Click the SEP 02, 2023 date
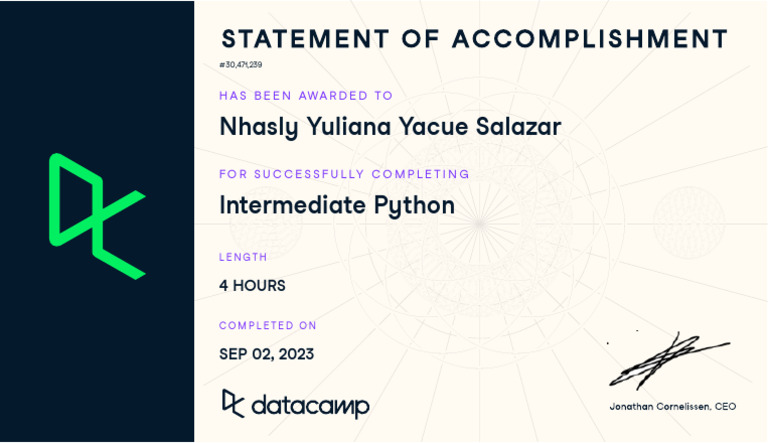Screen dimensions: 768x443 point(266,354)
